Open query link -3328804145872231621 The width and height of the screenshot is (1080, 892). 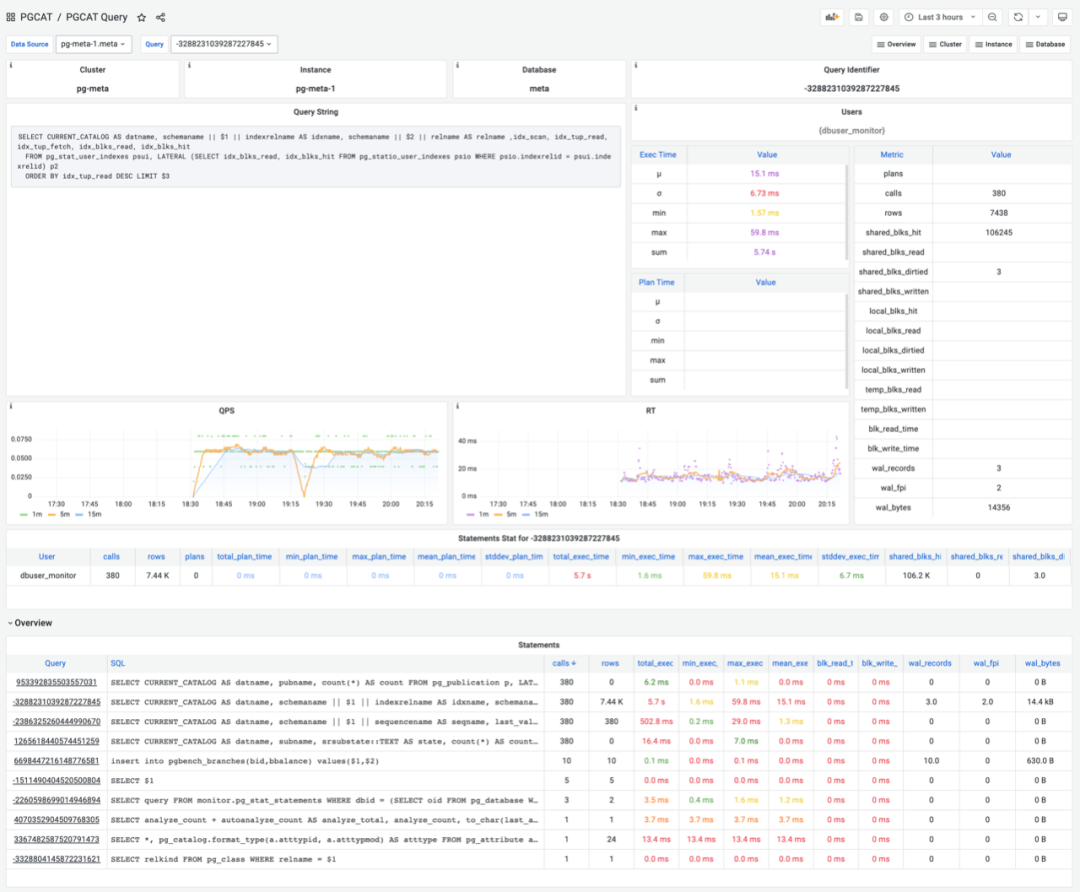click(56, 859)
